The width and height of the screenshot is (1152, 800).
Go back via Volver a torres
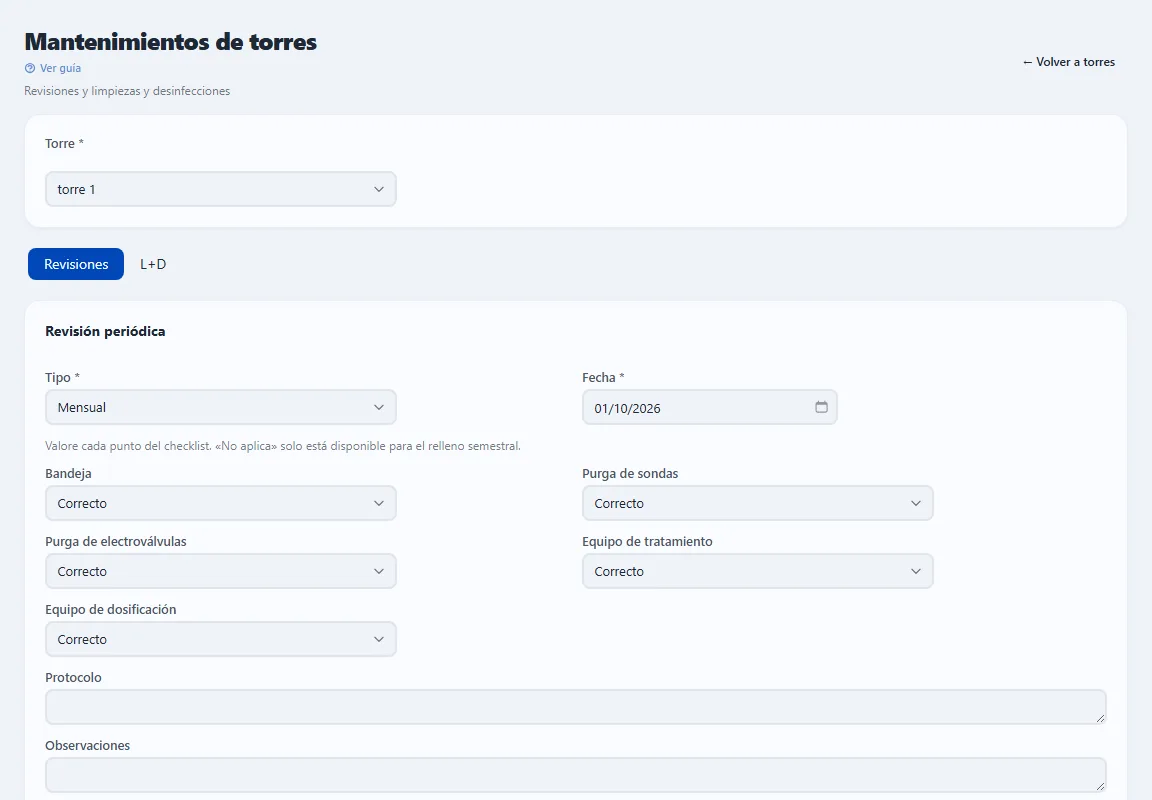point(1069,62)
